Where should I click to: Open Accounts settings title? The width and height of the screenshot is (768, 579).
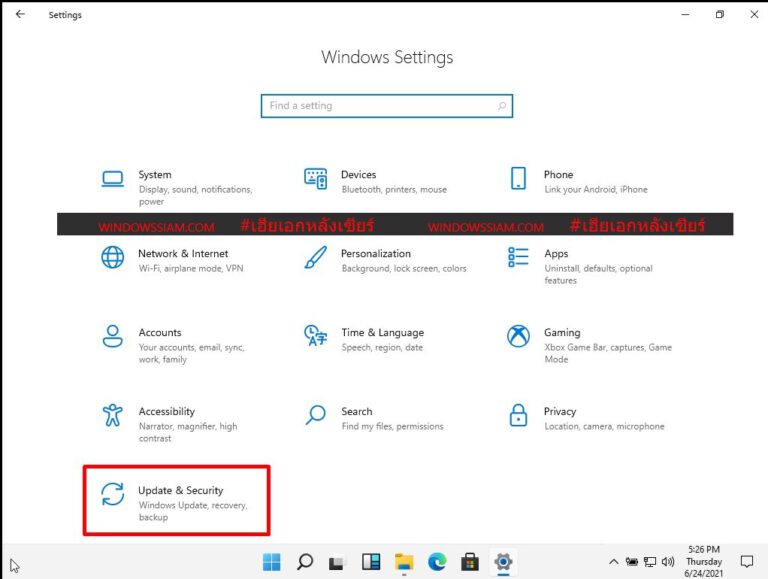click(160, 332)
